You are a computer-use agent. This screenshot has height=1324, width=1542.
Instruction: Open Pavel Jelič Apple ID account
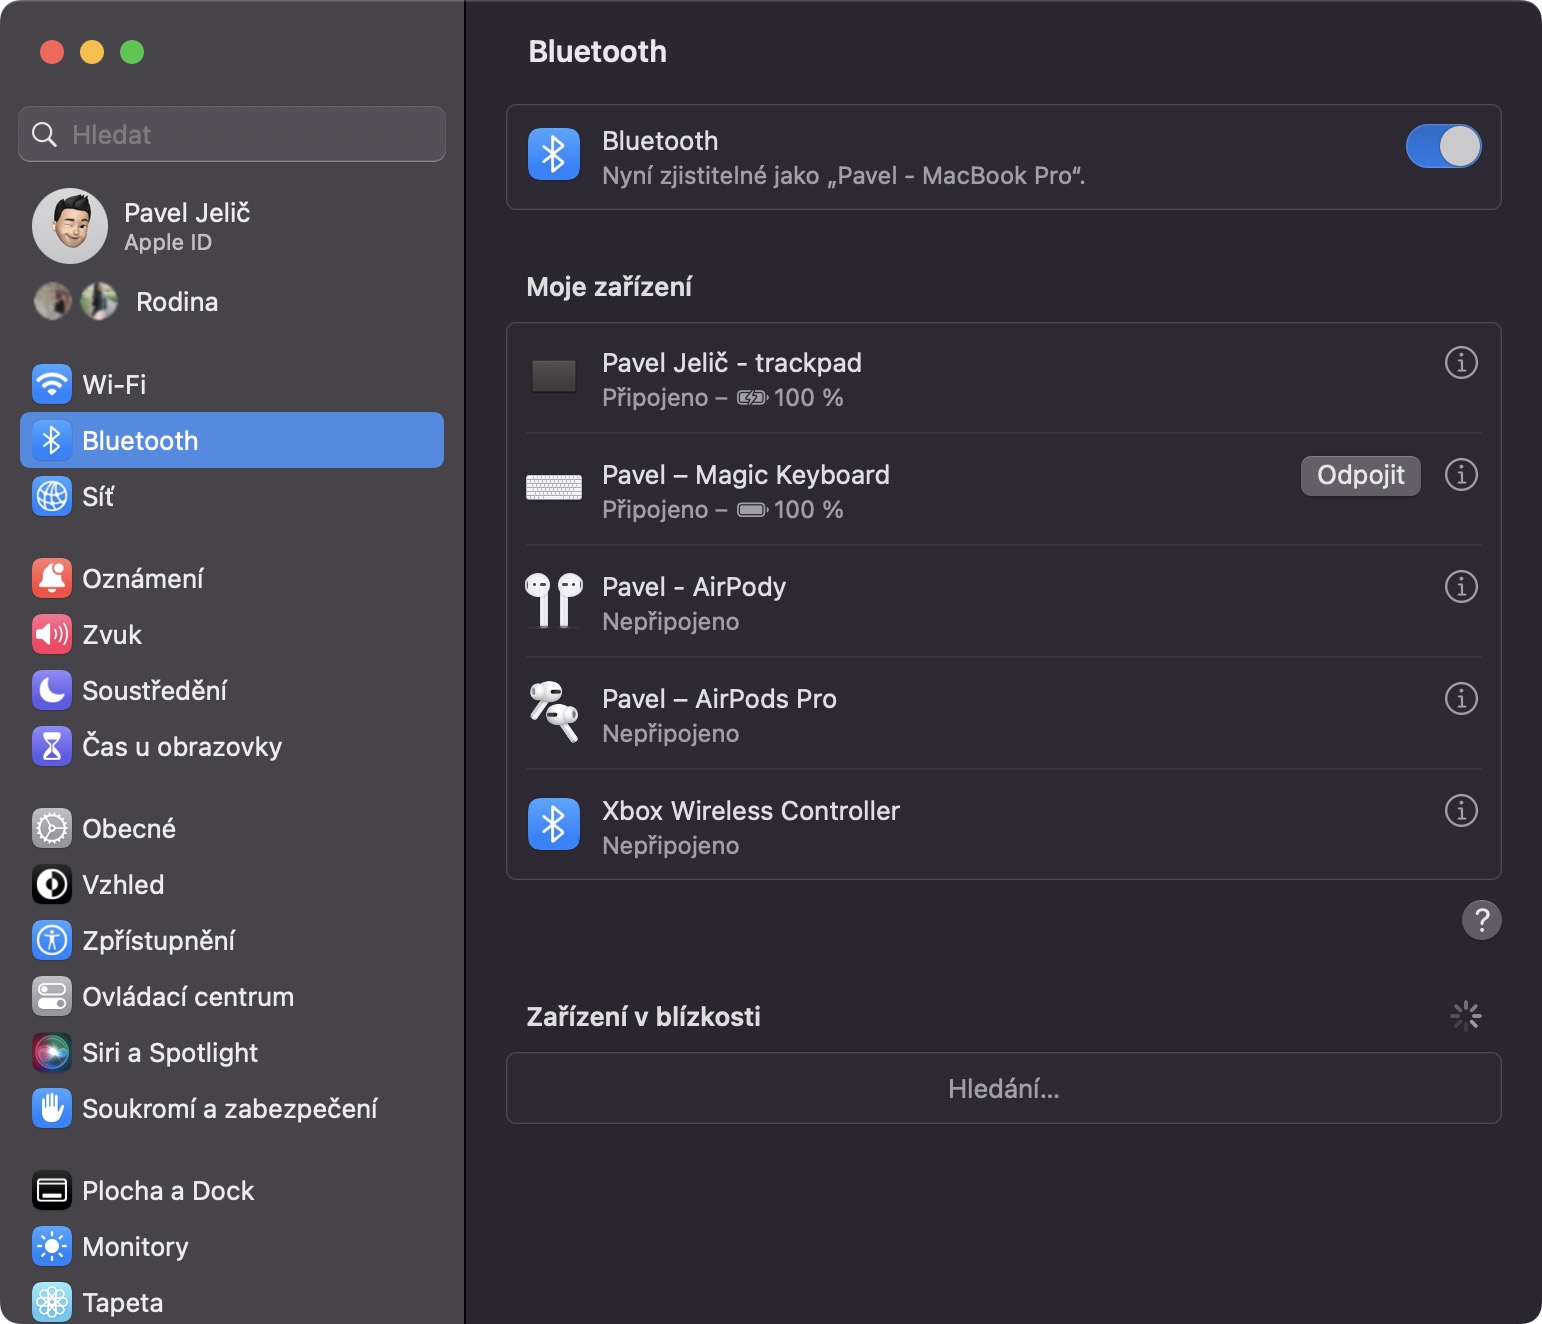click(186, 226)
